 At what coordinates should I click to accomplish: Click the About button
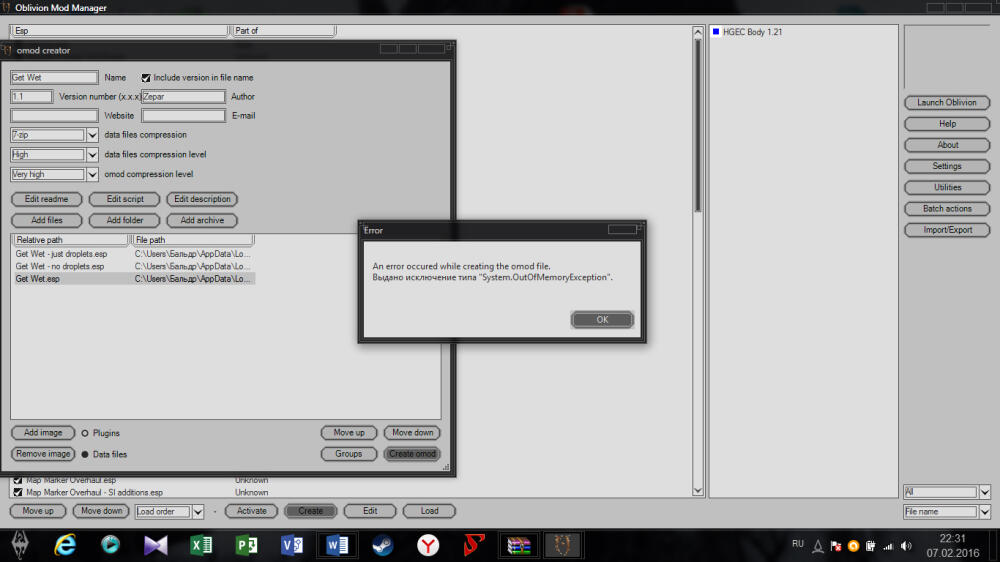click(947, 145)
